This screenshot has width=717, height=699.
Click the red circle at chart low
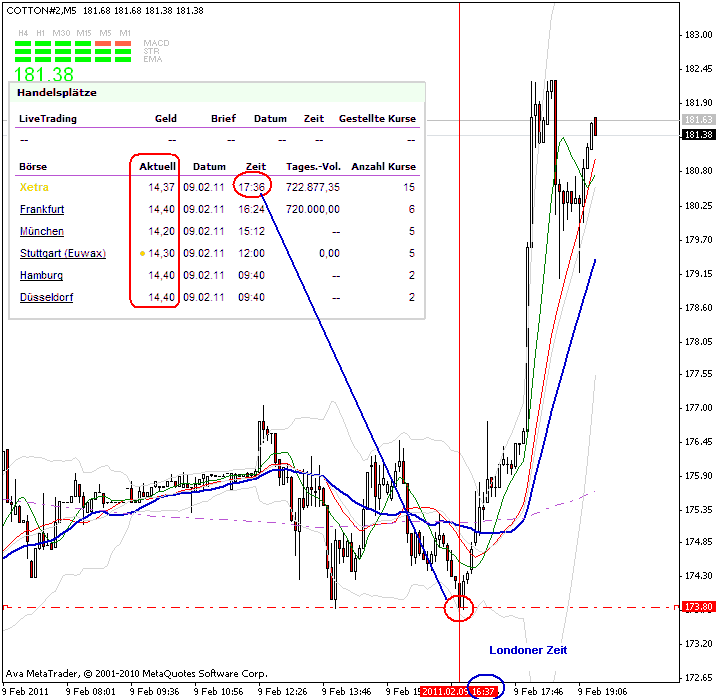coord(459,606)
